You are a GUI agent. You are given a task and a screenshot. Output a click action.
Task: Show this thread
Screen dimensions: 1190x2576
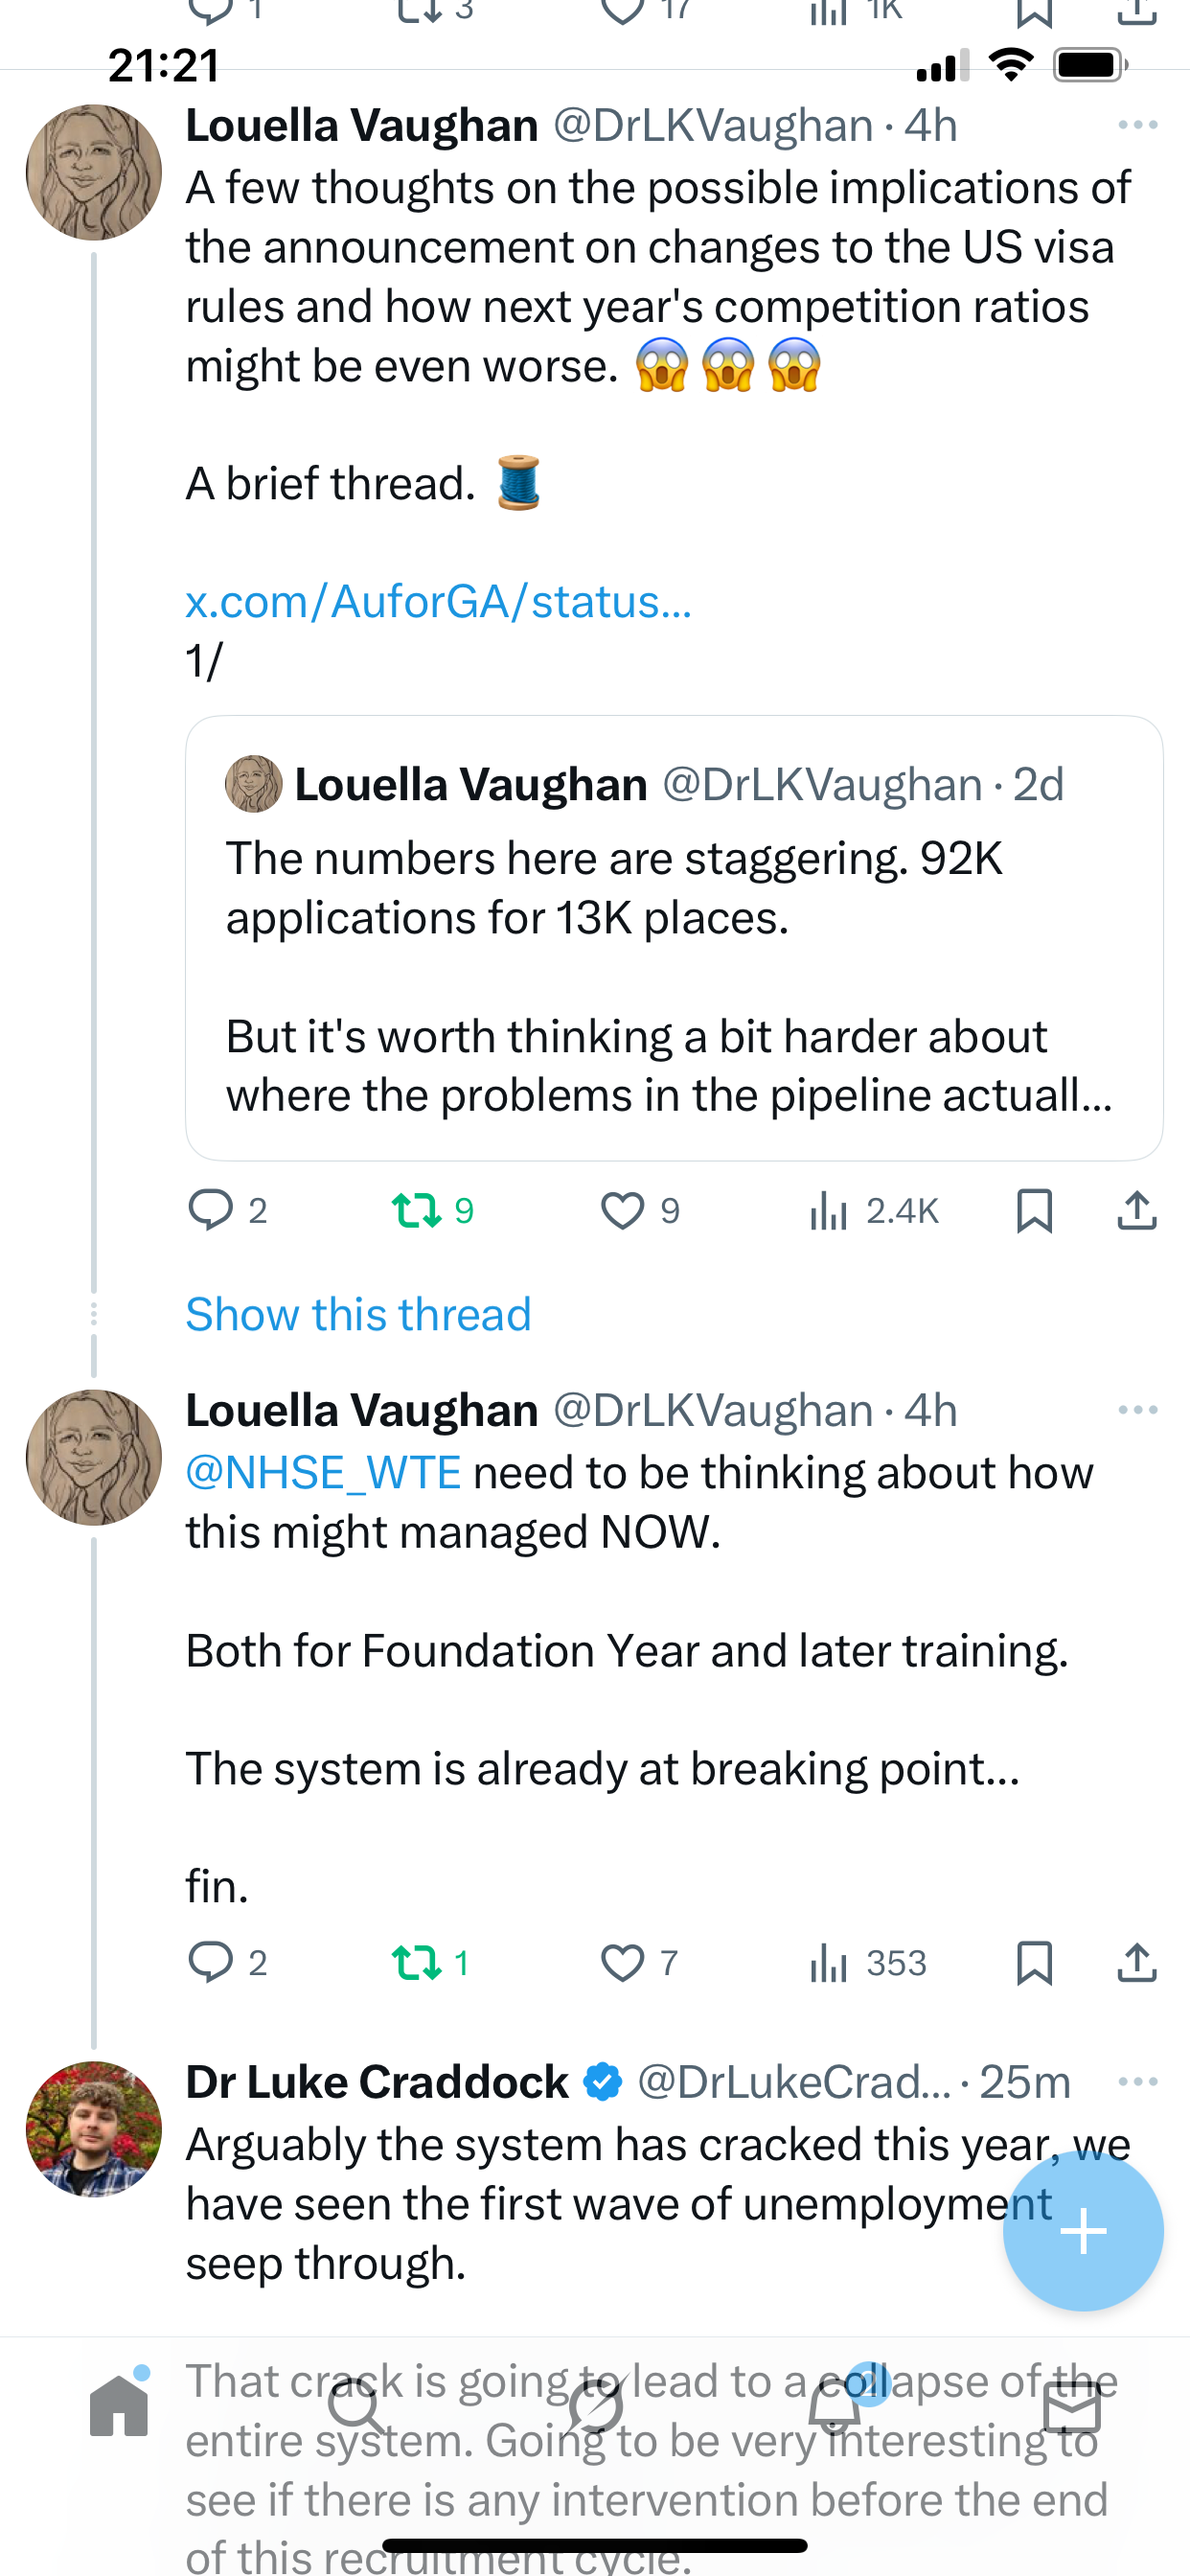coord(358,1314)
